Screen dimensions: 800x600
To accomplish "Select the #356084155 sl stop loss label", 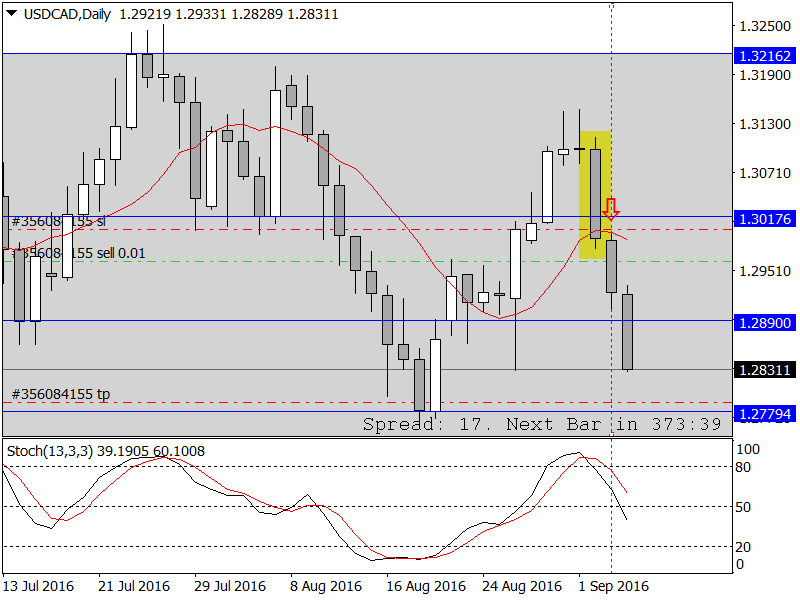I will coord(58,221).
